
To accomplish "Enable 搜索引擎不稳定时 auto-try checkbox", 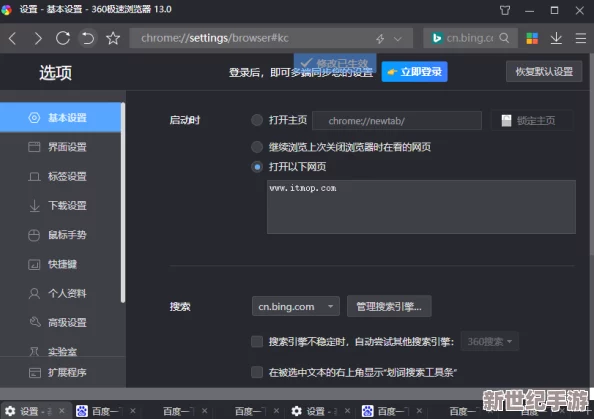I will pos(257,342).
